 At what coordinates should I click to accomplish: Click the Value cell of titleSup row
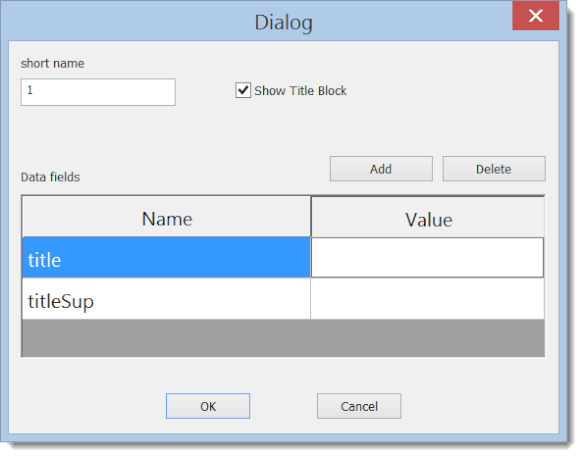[428, 299]
